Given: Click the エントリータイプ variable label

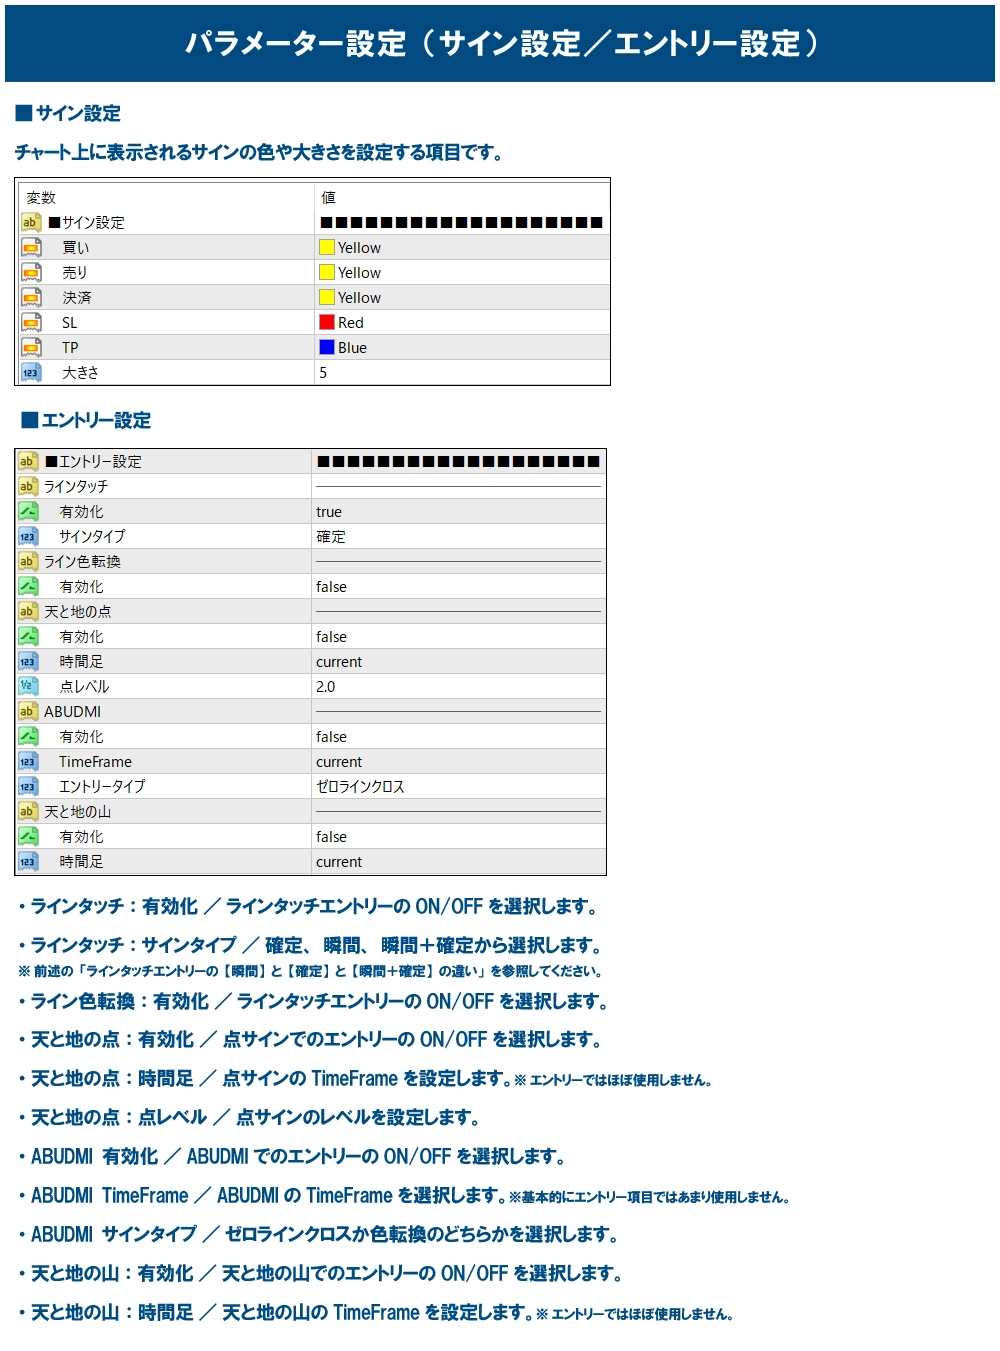Looking at the screenshot, I should point(102,786).
